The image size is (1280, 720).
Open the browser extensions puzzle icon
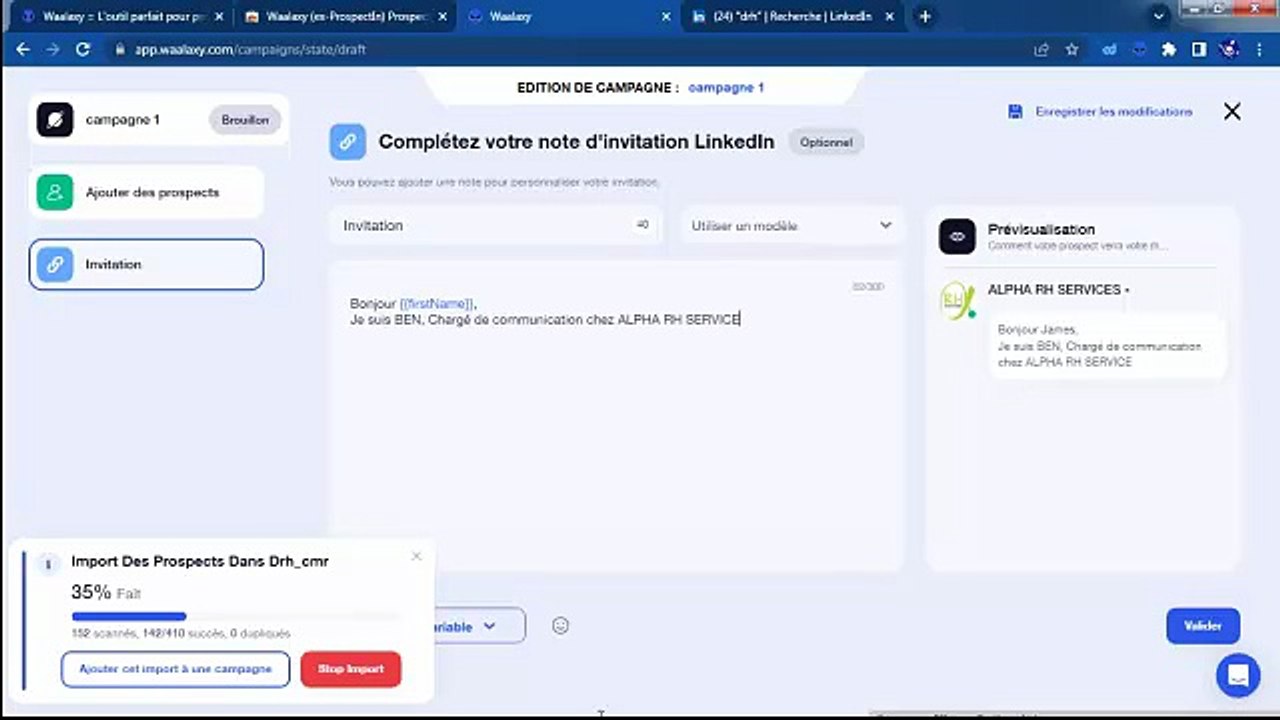pyautogui.click(x=1168, y=49)
